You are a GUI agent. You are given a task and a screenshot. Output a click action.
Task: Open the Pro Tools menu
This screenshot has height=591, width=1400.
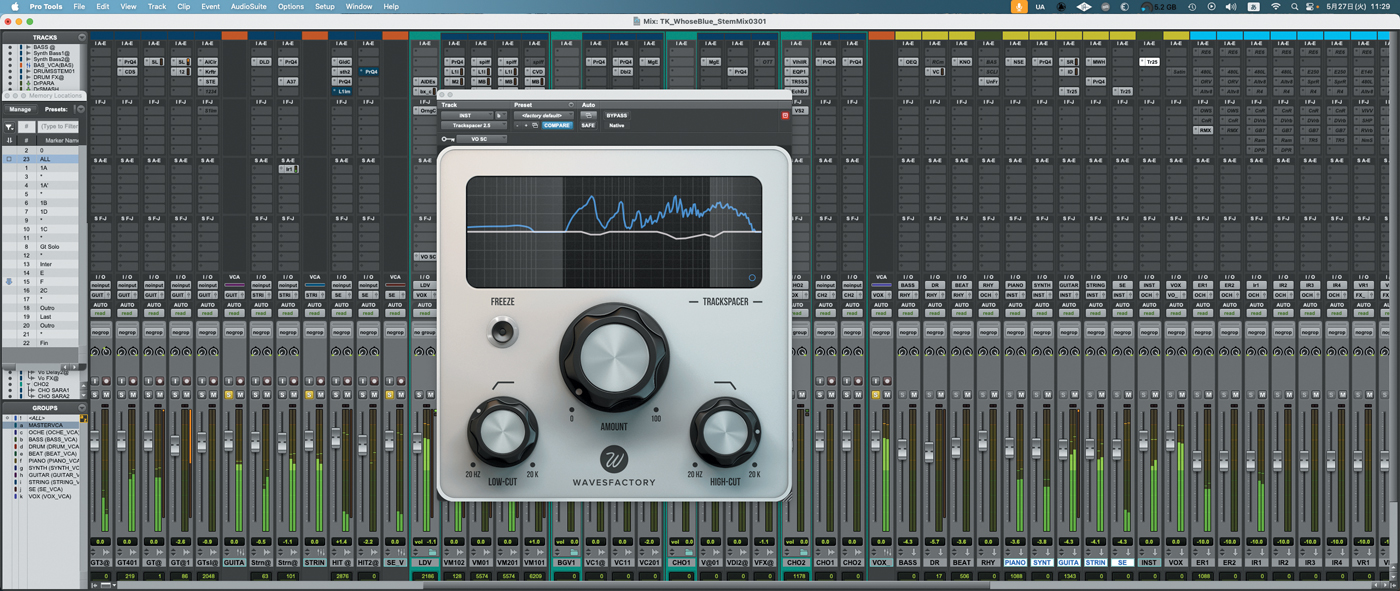click(46, 6)
